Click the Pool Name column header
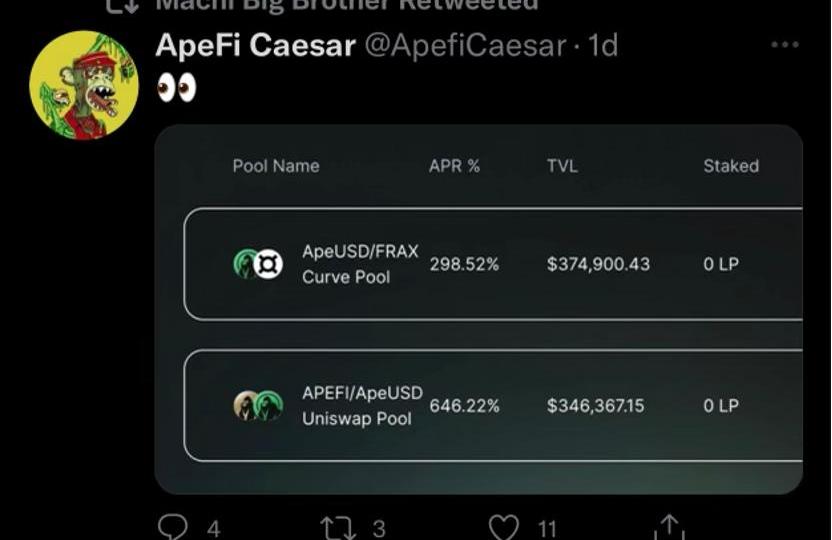The image size is (832, 540). (276, 166)
